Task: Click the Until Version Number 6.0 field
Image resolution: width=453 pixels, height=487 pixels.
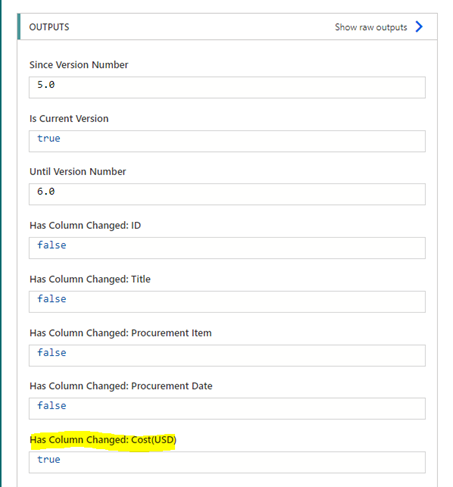Action: pos(227,194)
